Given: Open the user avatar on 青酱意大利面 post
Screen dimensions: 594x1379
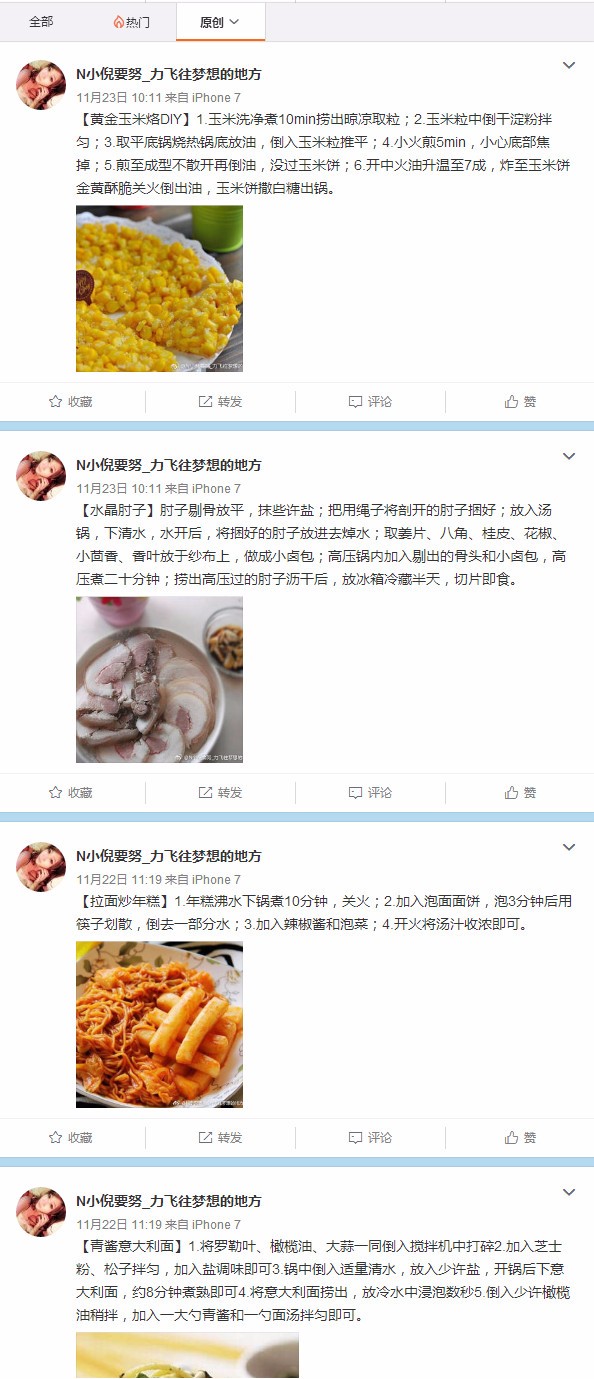Looking at the screenshot, I should [41, 1212].
